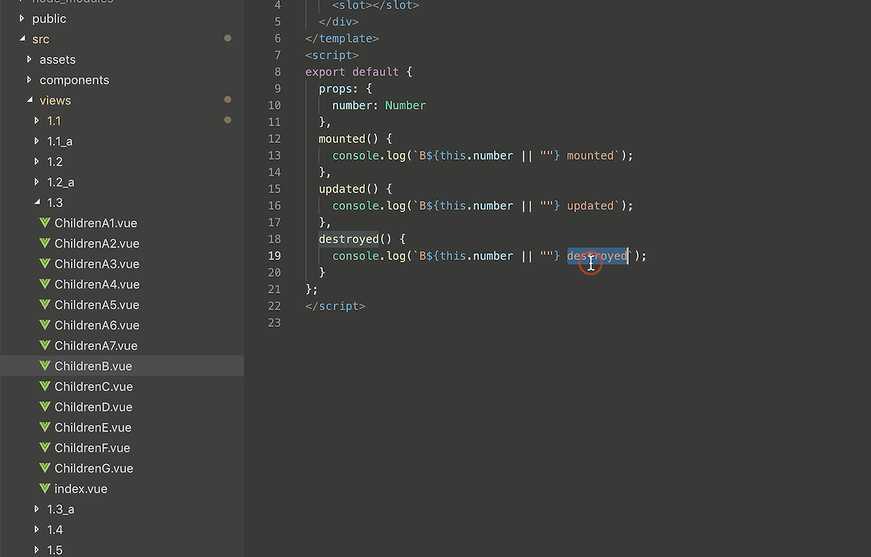Open ChildrenA7.vue file
Screen dimensions: 871x557
pos(96,346)
